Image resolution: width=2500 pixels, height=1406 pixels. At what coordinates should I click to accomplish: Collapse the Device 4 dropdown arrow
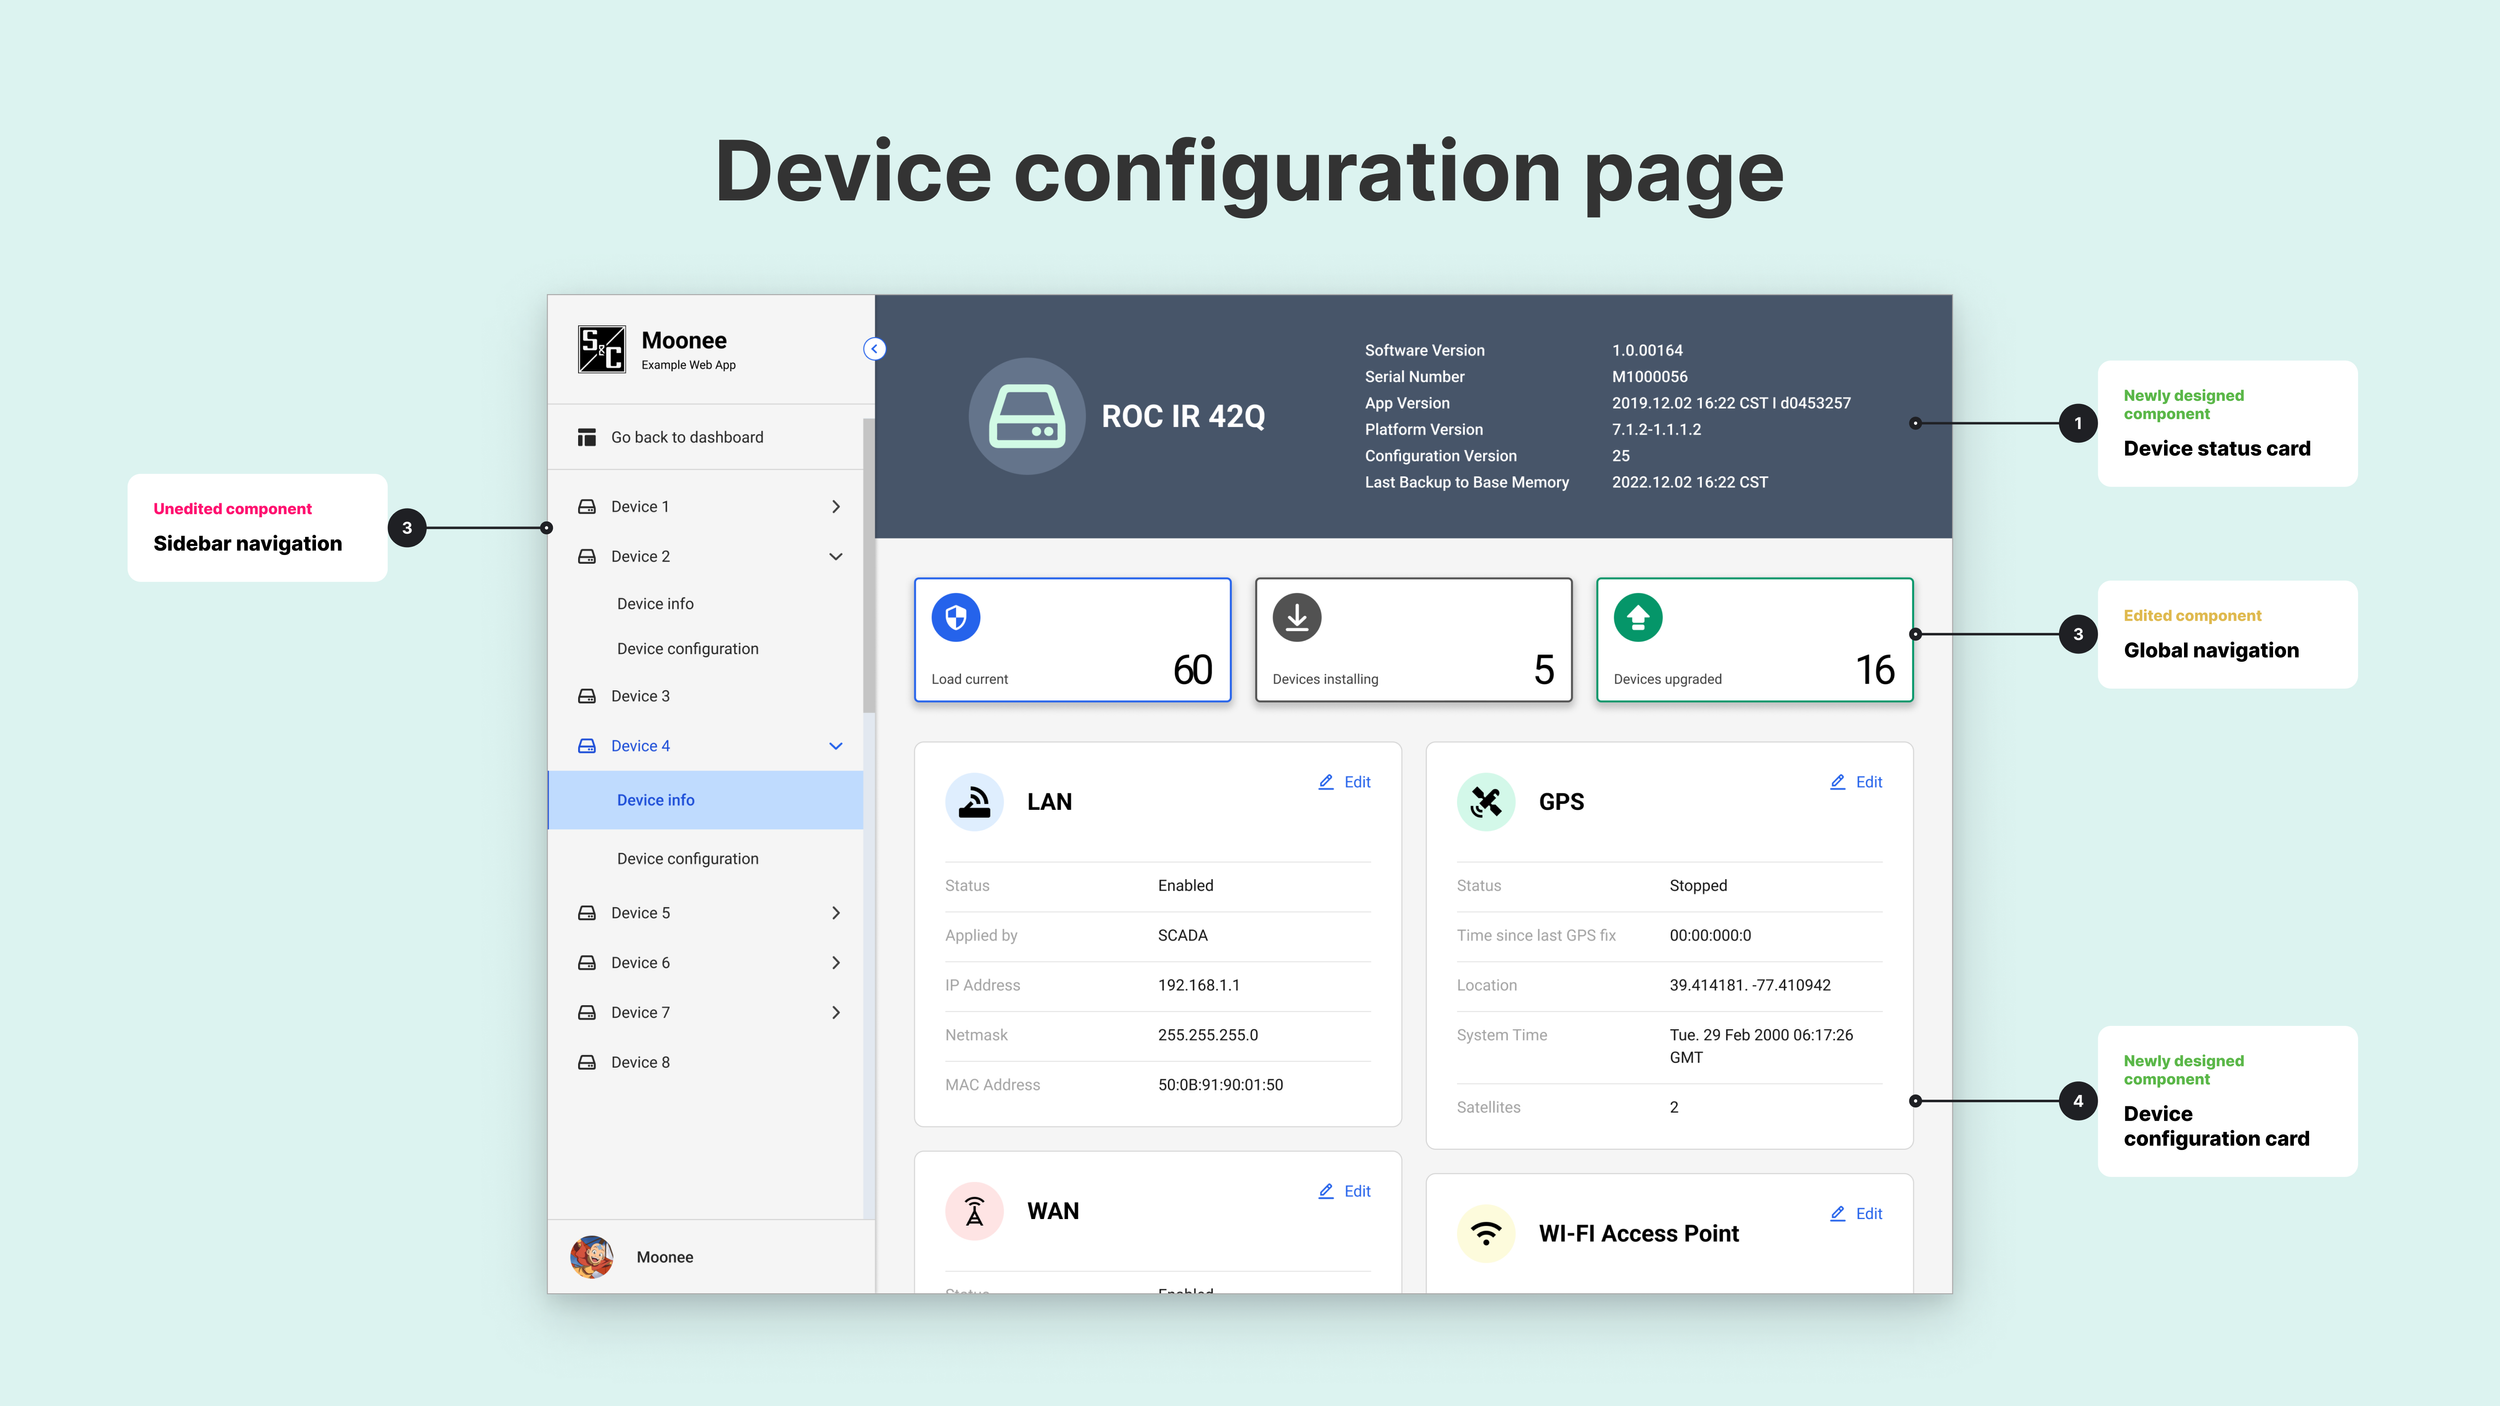point(836,746)
